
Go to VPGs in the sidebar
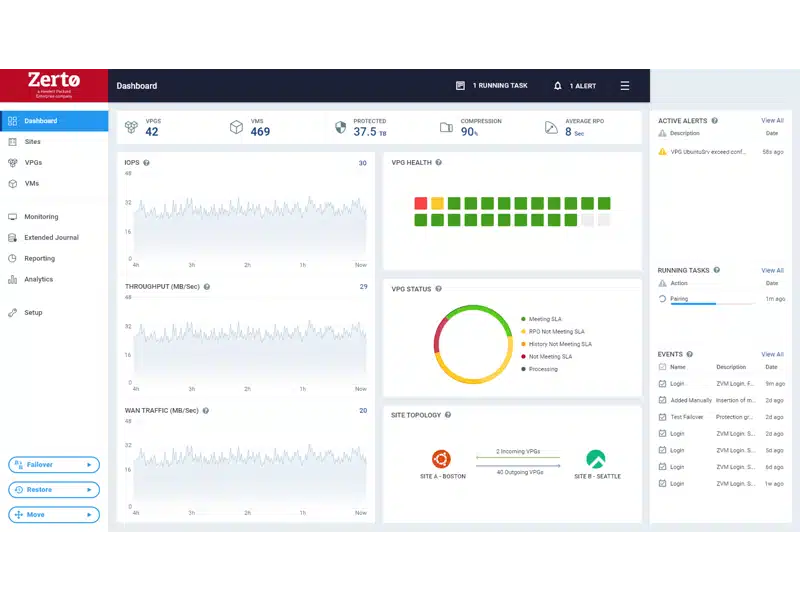pyautogui.click(x=33, y=162)
